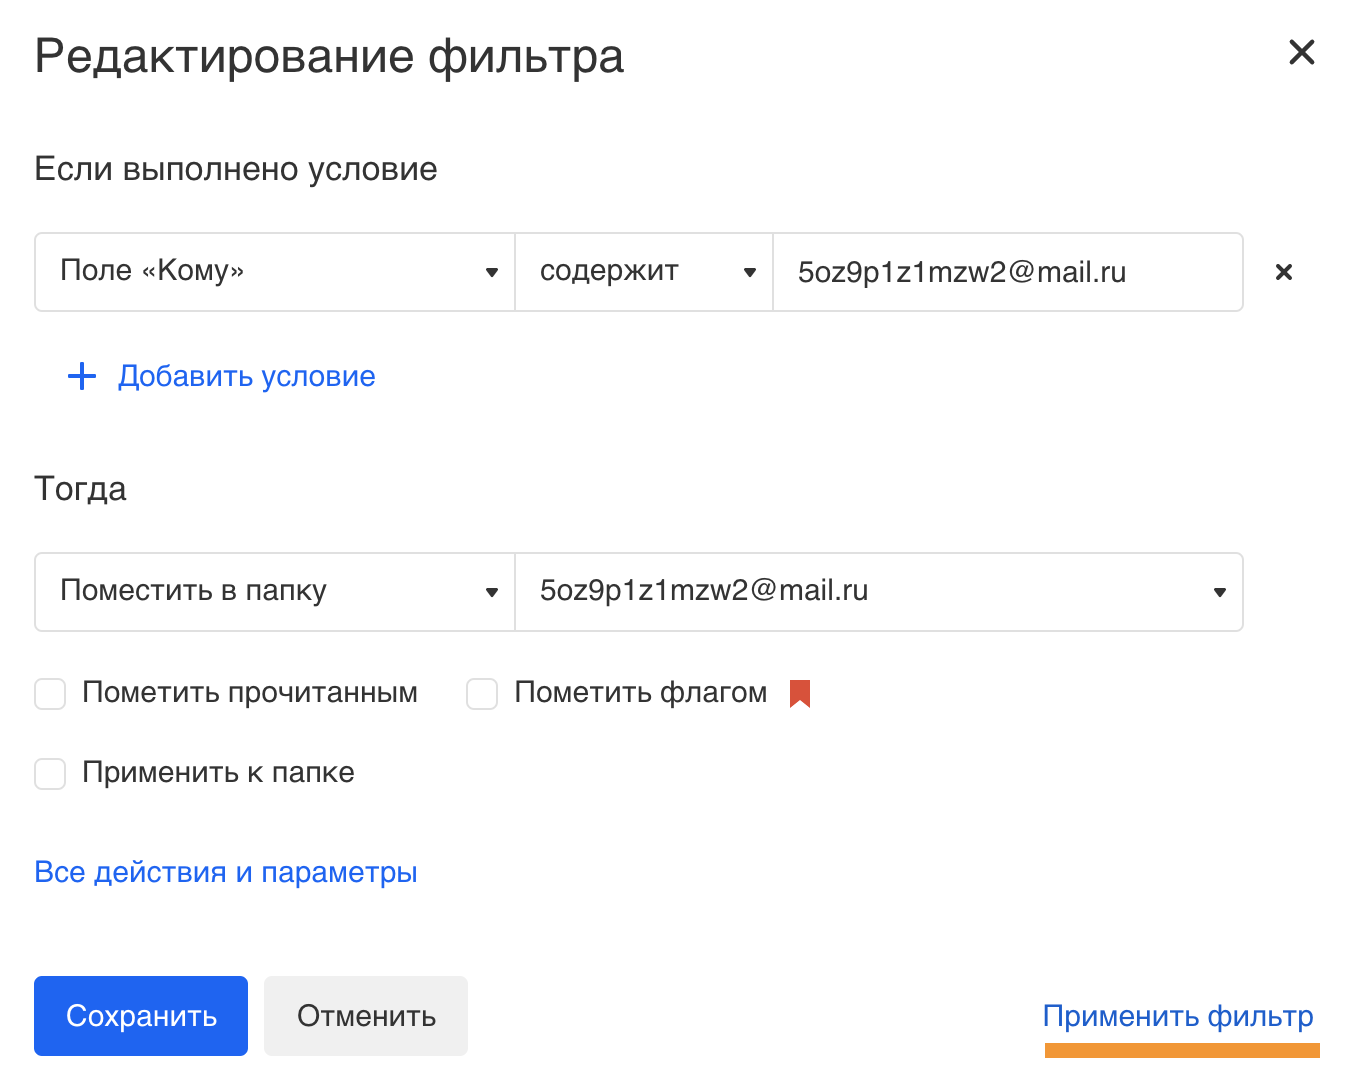The image size is (1350, 1084).
Task: Close the filter editing dialog
Action: tap(1301, 52)
